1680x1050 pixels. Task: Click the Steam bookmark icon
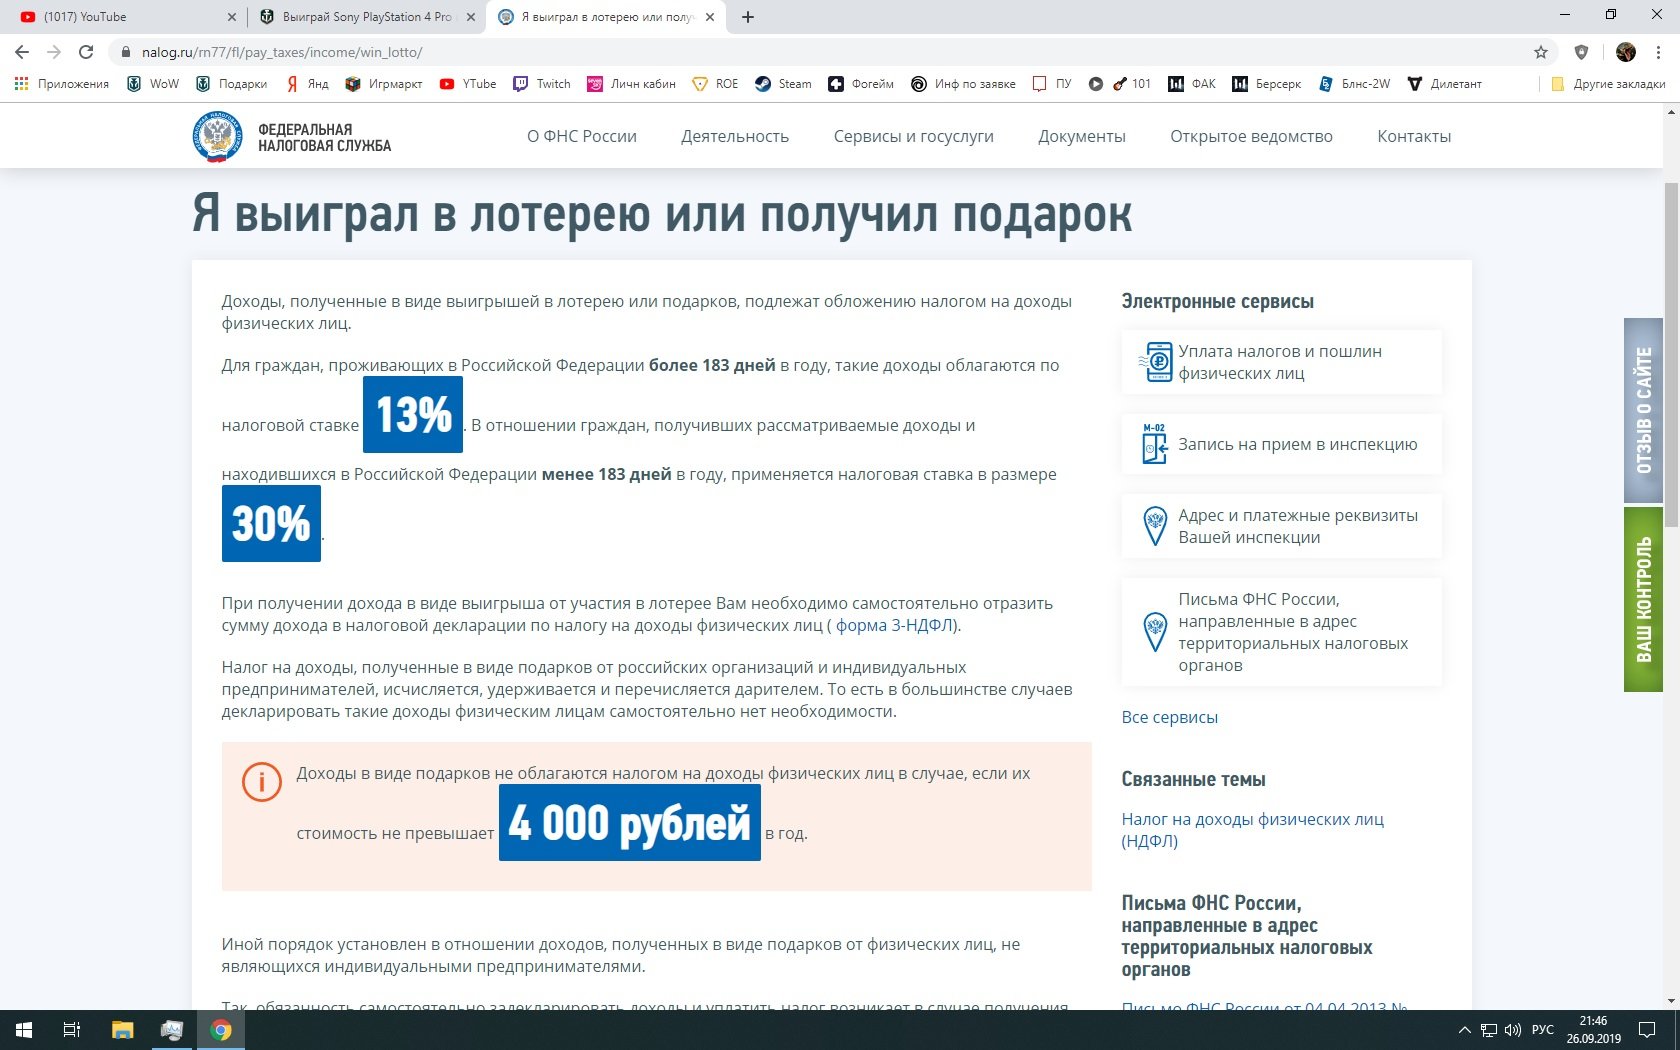[x=763, y=84]
